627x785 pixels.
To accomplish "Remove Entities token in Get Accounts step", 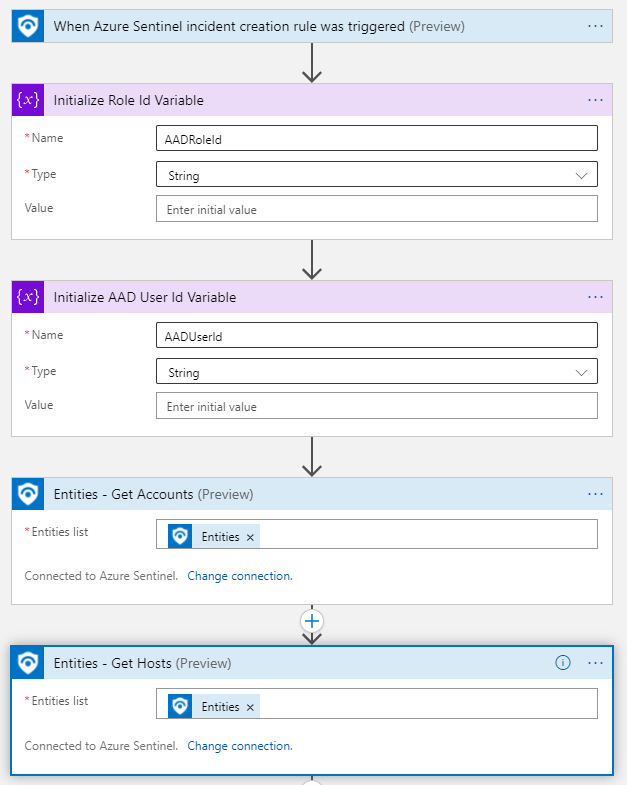I will 250,537.
